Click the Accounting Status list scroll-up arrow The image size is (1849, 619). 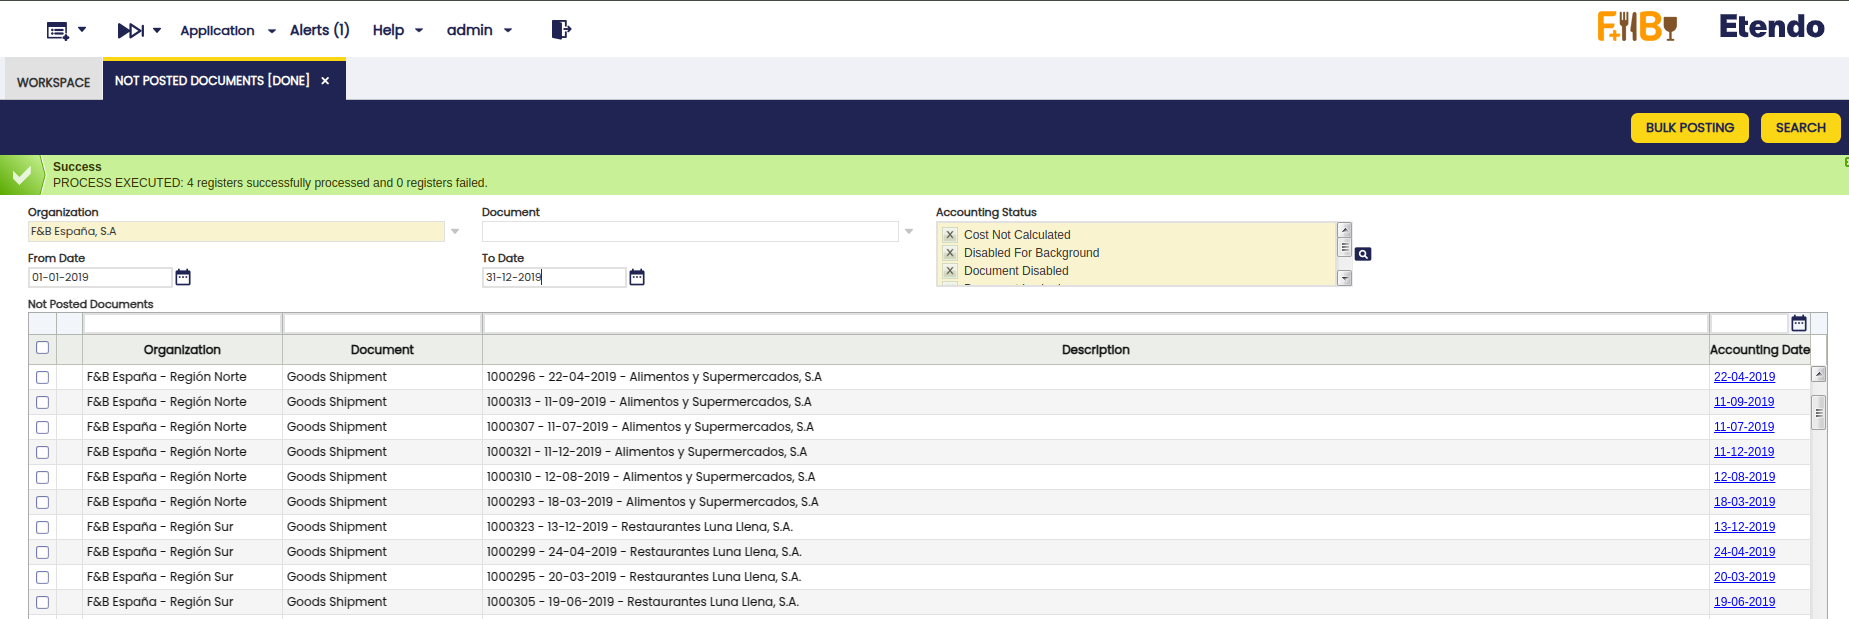[1345, 230]
